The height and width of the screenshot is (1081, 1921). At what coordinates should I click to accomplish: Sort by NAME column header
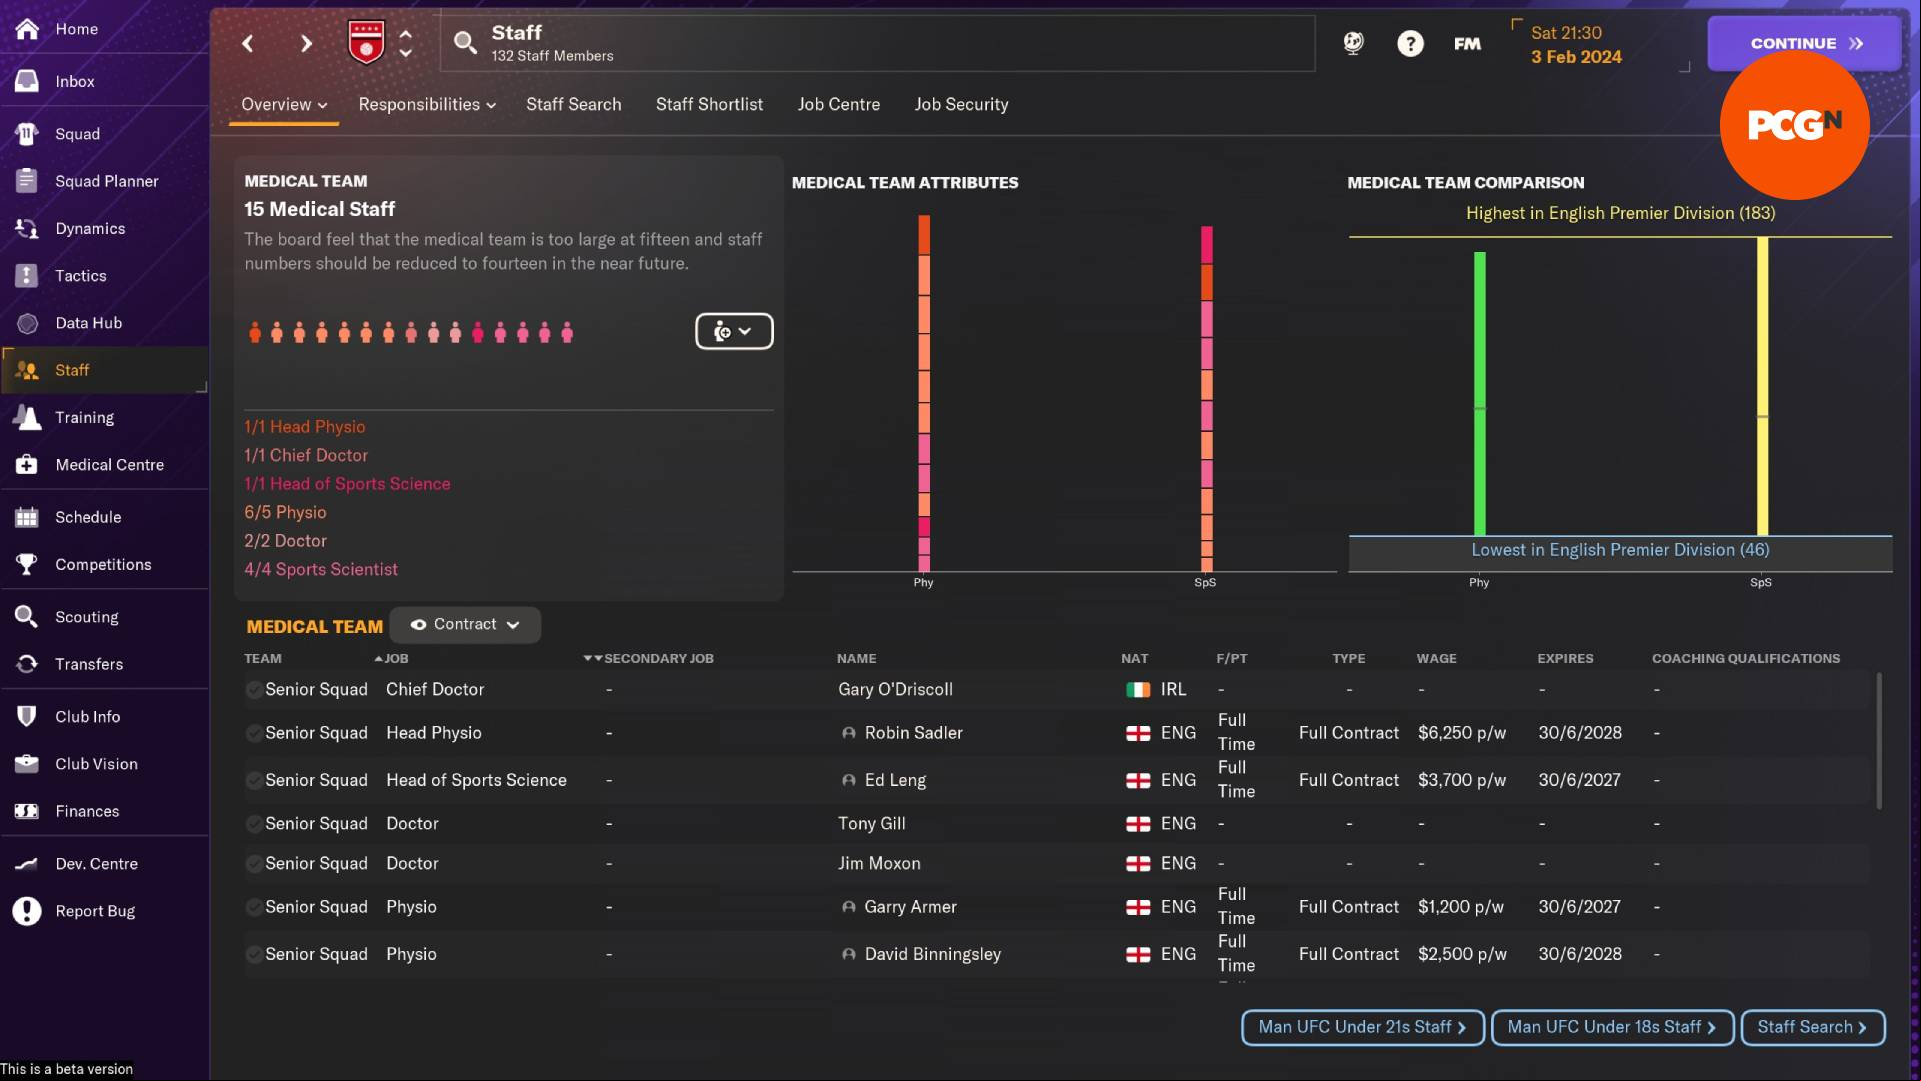pyautogui.click(x=856, y=658)
